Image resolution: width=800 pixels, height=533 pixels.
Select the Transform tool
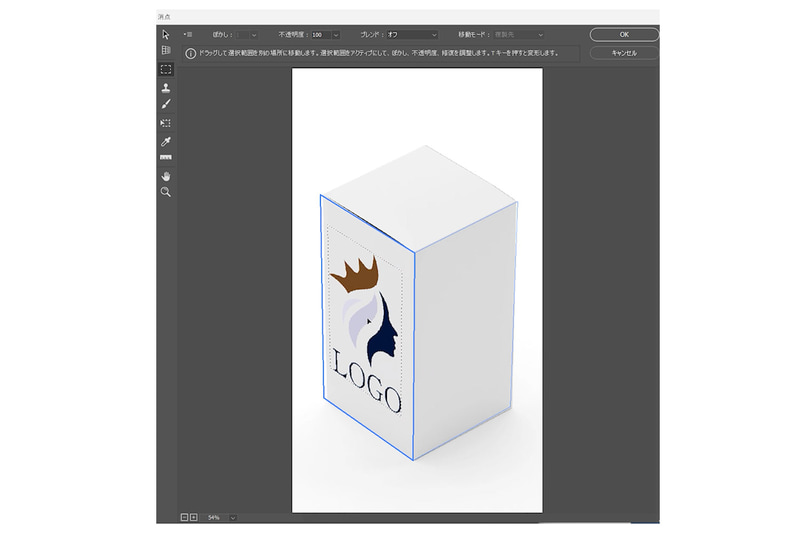click(x=166, y=123)
